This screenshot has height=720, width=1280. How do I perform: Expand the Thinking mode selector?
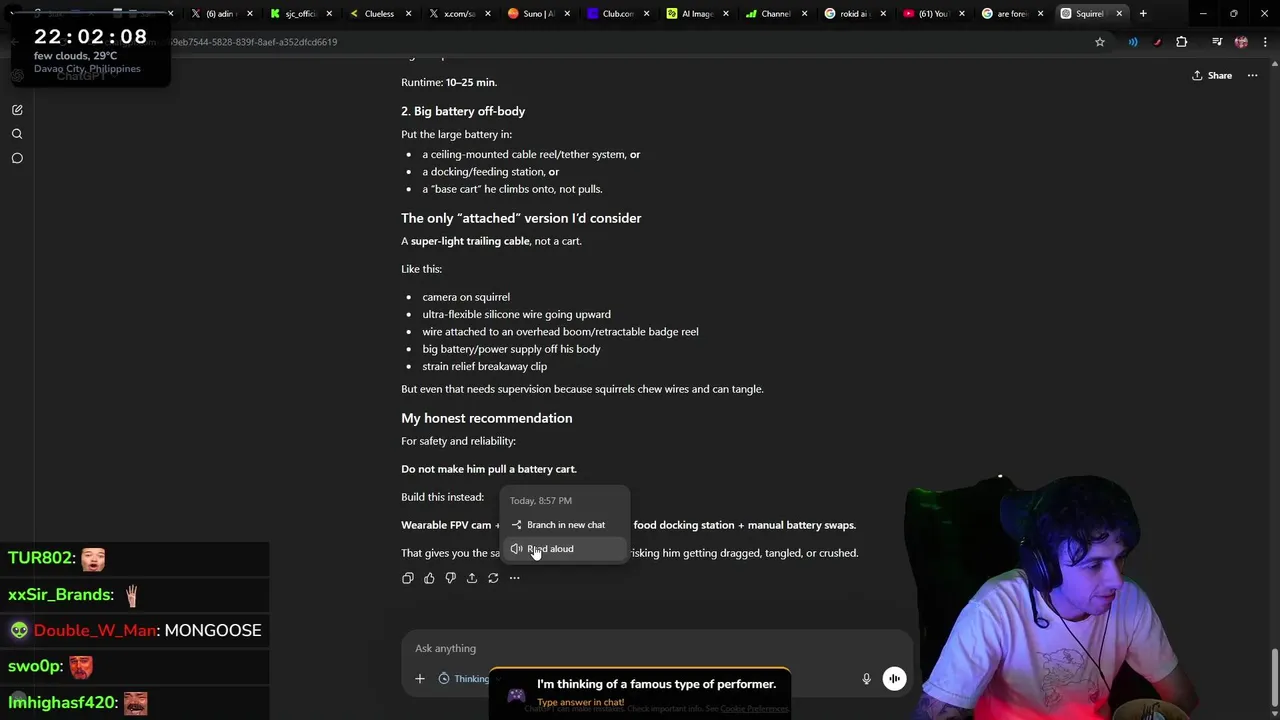click(466, 679)
